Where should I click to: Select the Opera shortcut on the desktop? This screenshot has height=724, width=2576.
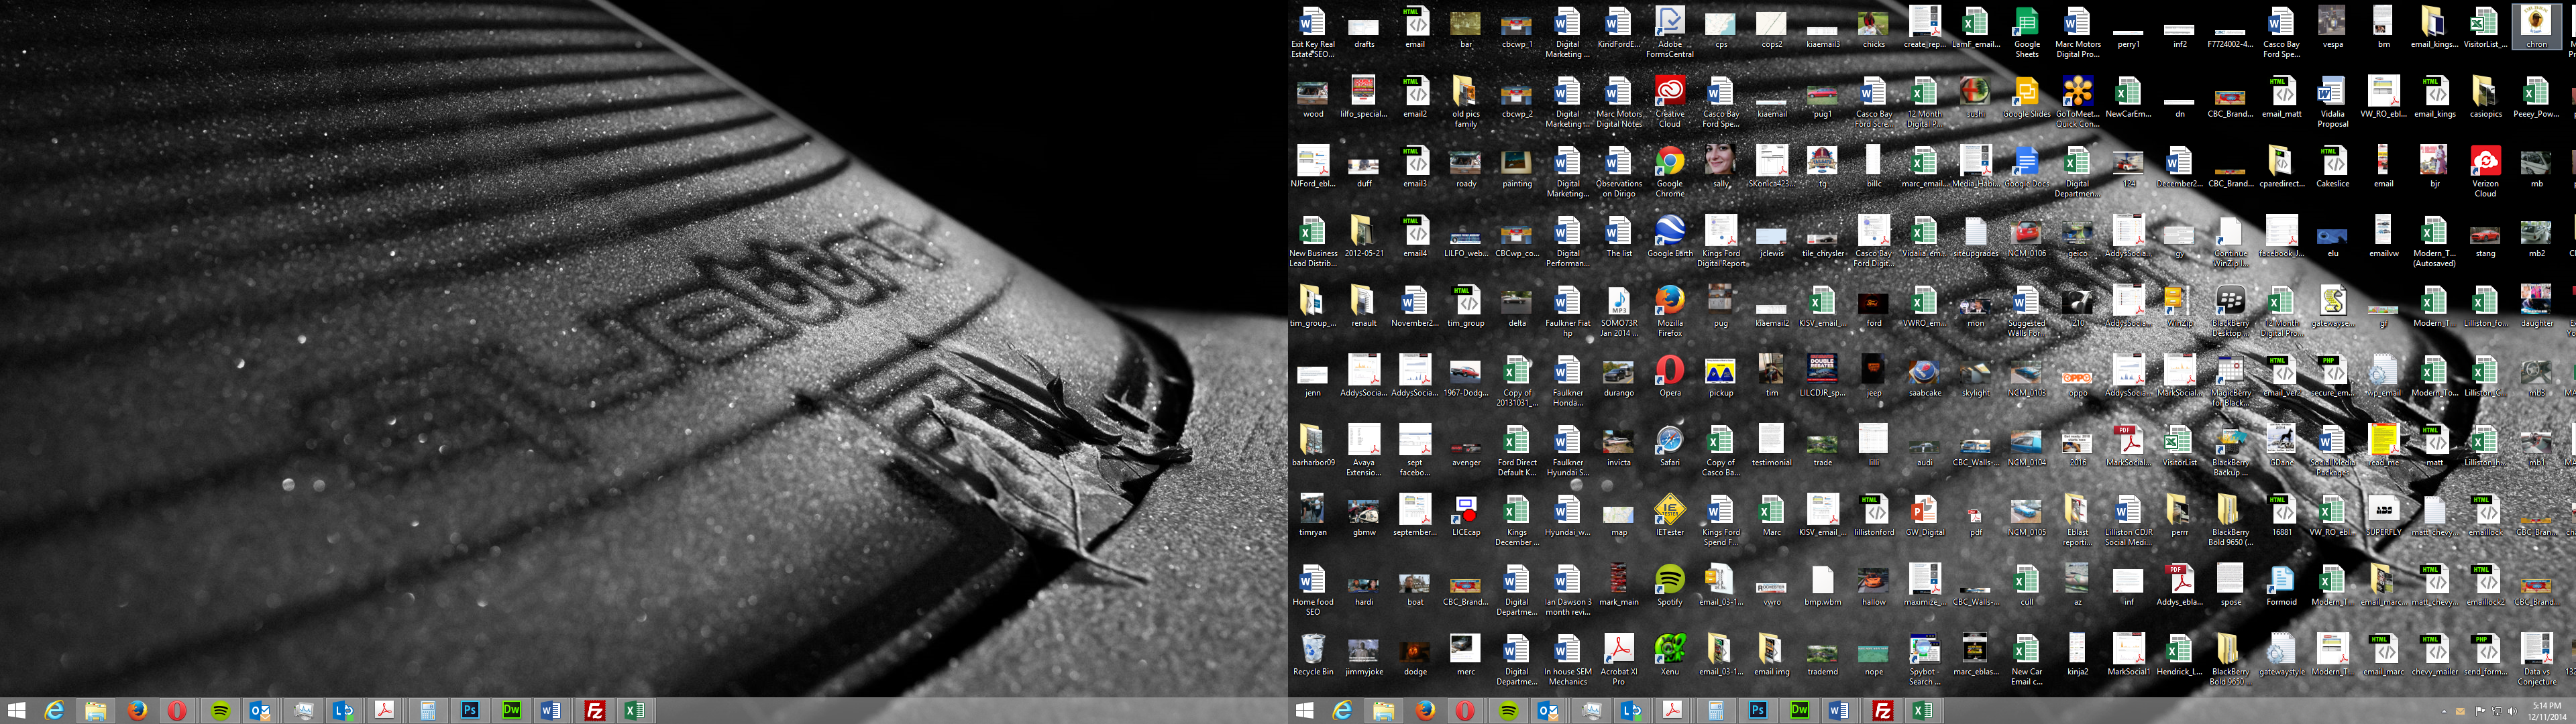click(x=1669, y=376)
